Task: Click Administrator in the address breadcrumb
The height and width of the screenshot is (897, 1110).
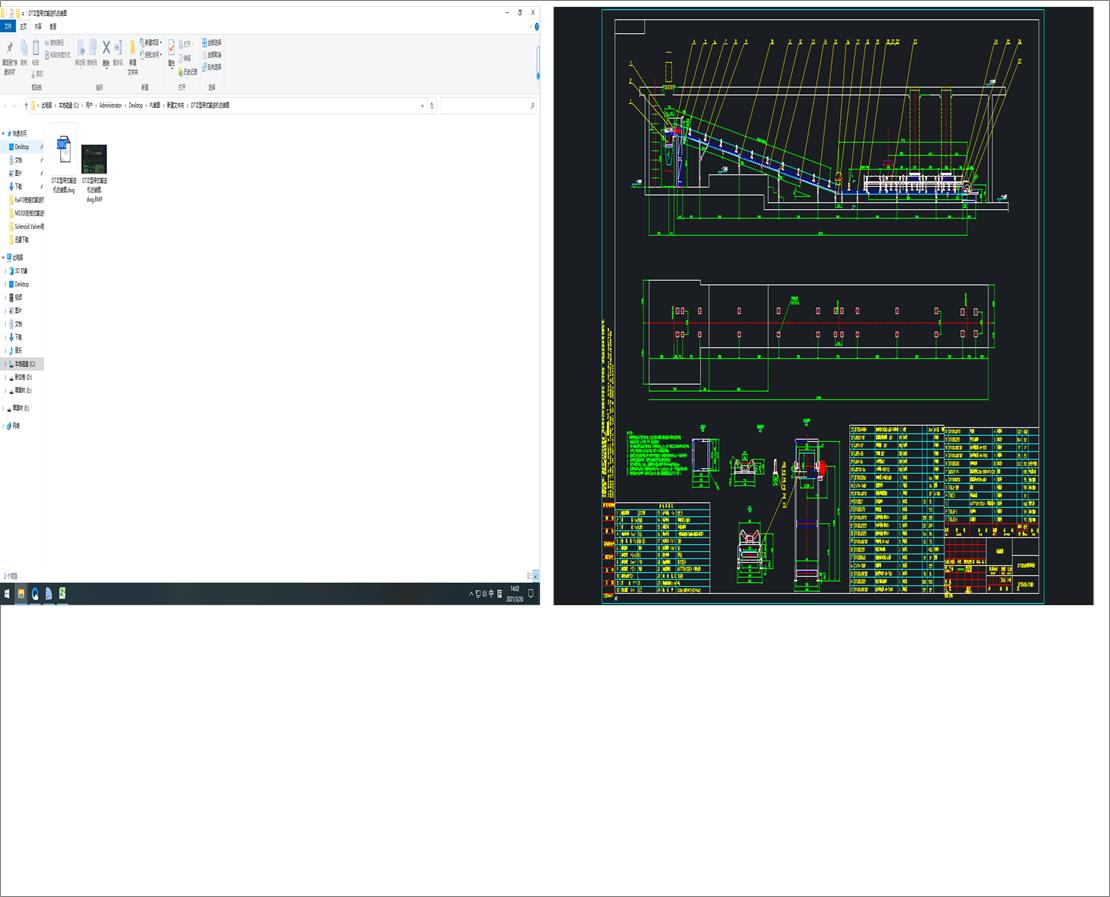Action: pyautogui.click(x=110, y=105)
